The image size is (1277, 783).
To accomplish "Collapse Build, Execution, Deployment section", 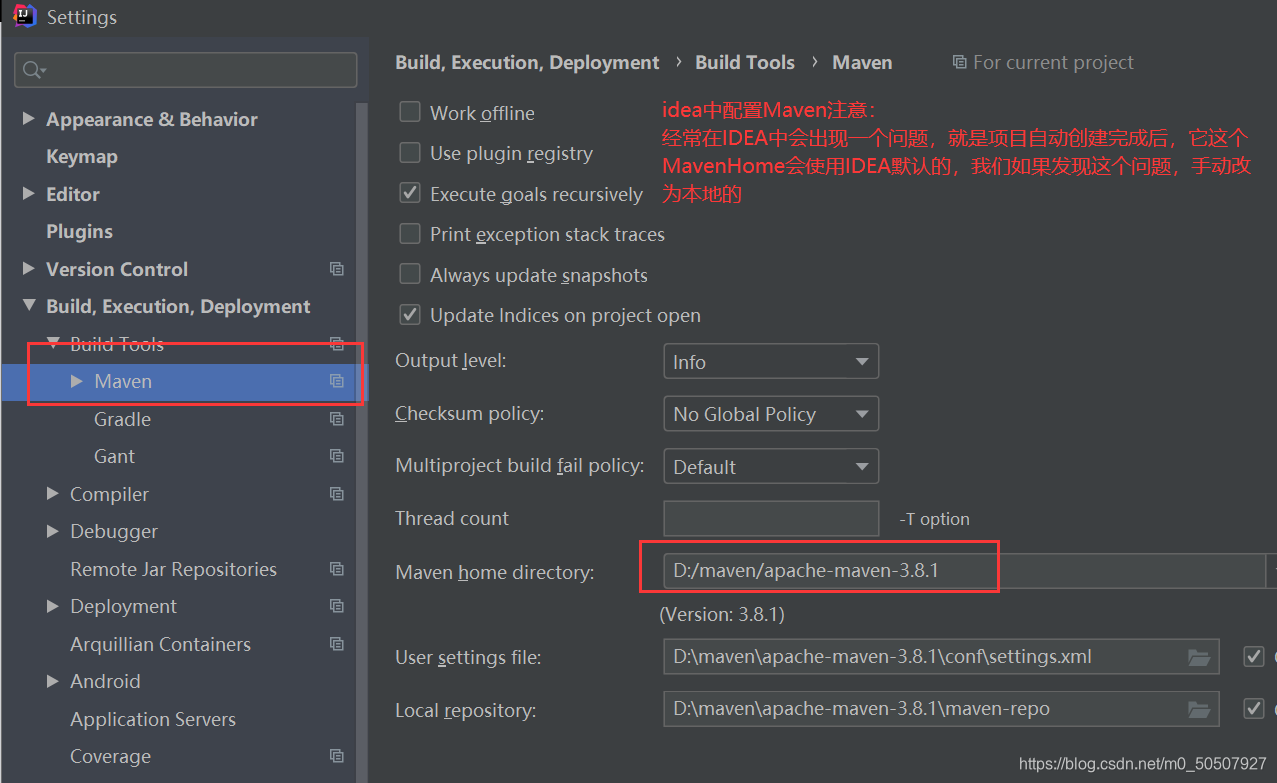I will pyautogui.click(x=28, y=306).
